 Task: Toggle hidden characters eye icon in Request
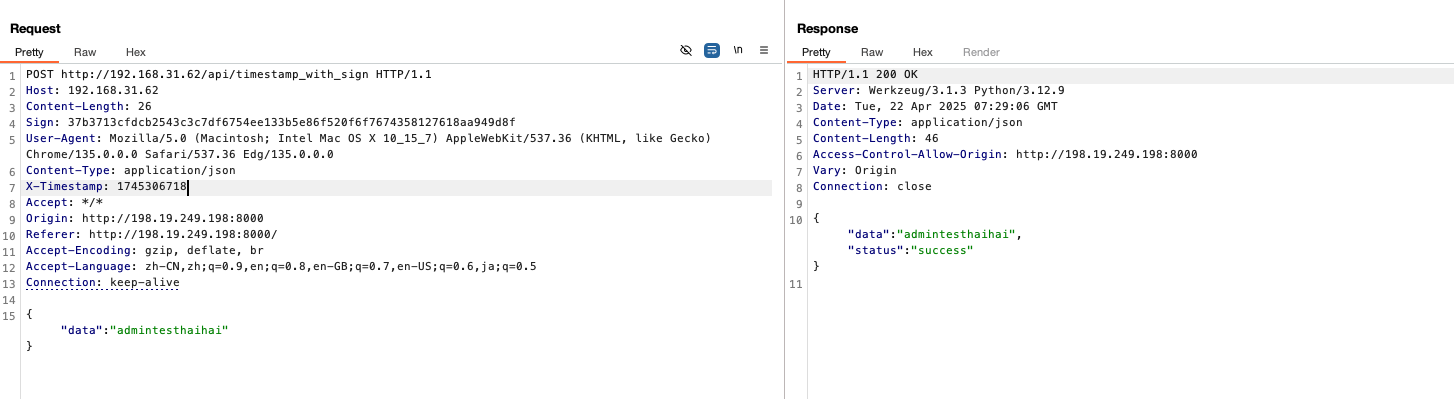click(686, 50)
